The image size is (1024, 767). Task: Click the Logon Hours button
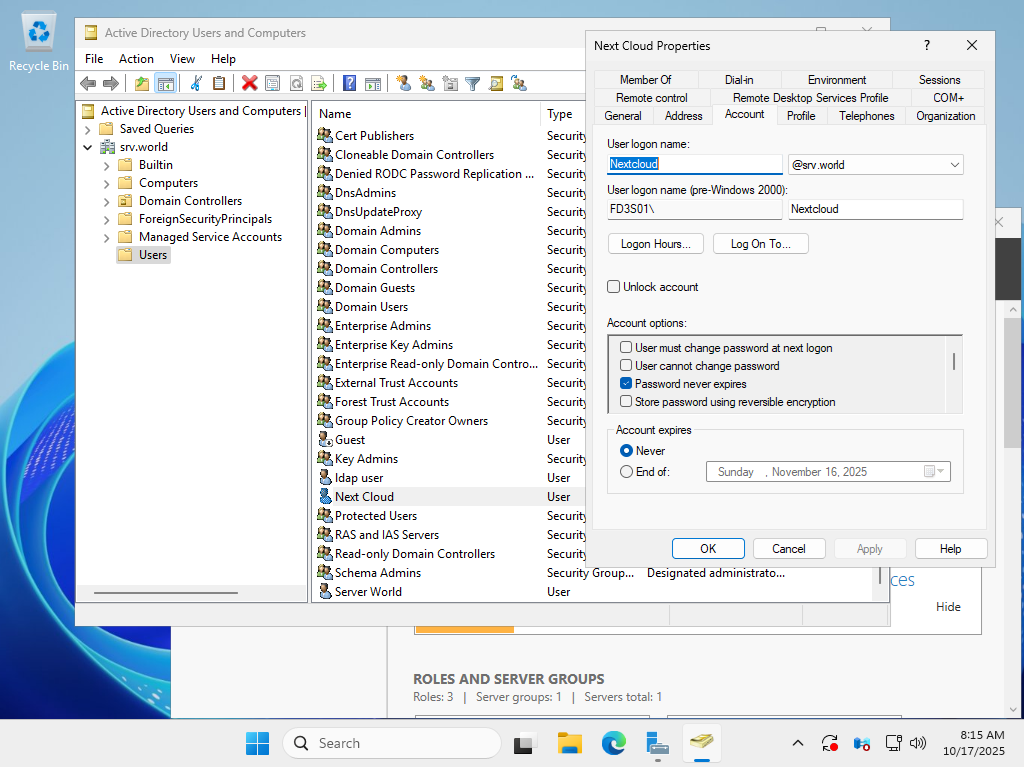click(655, 244)
